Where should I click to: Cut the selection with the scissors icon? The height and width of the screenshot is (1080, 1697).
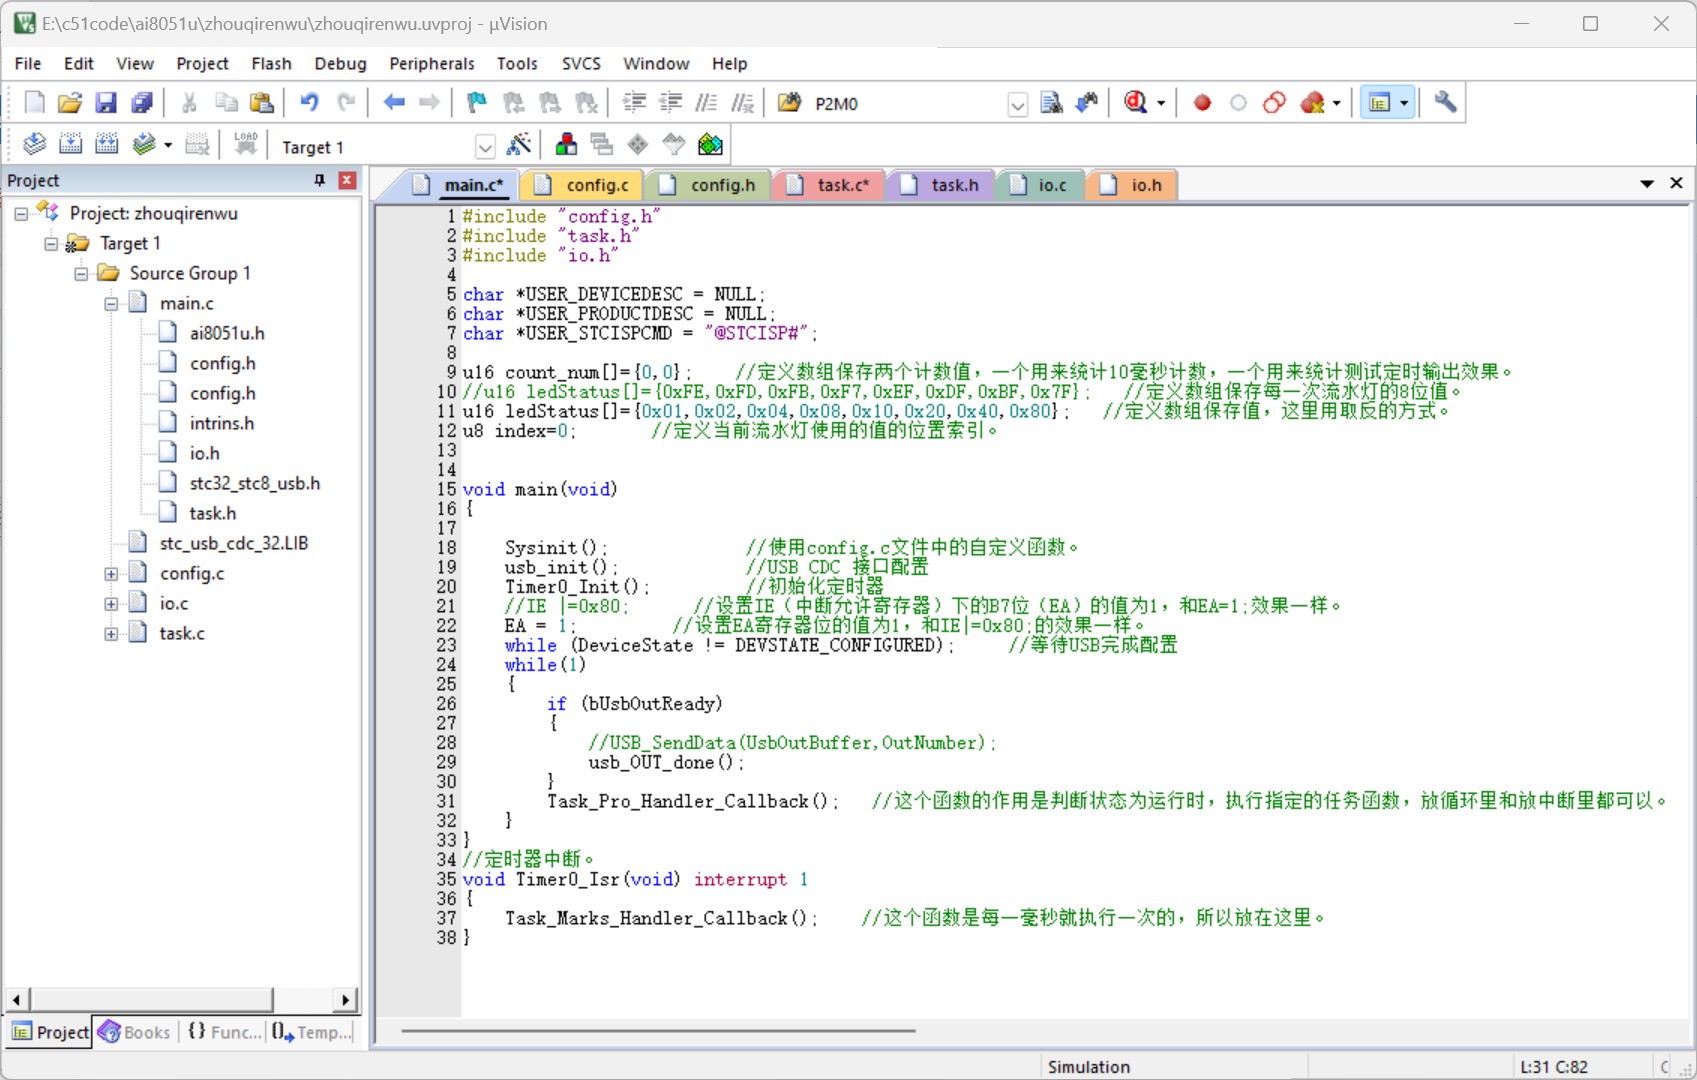189,103
